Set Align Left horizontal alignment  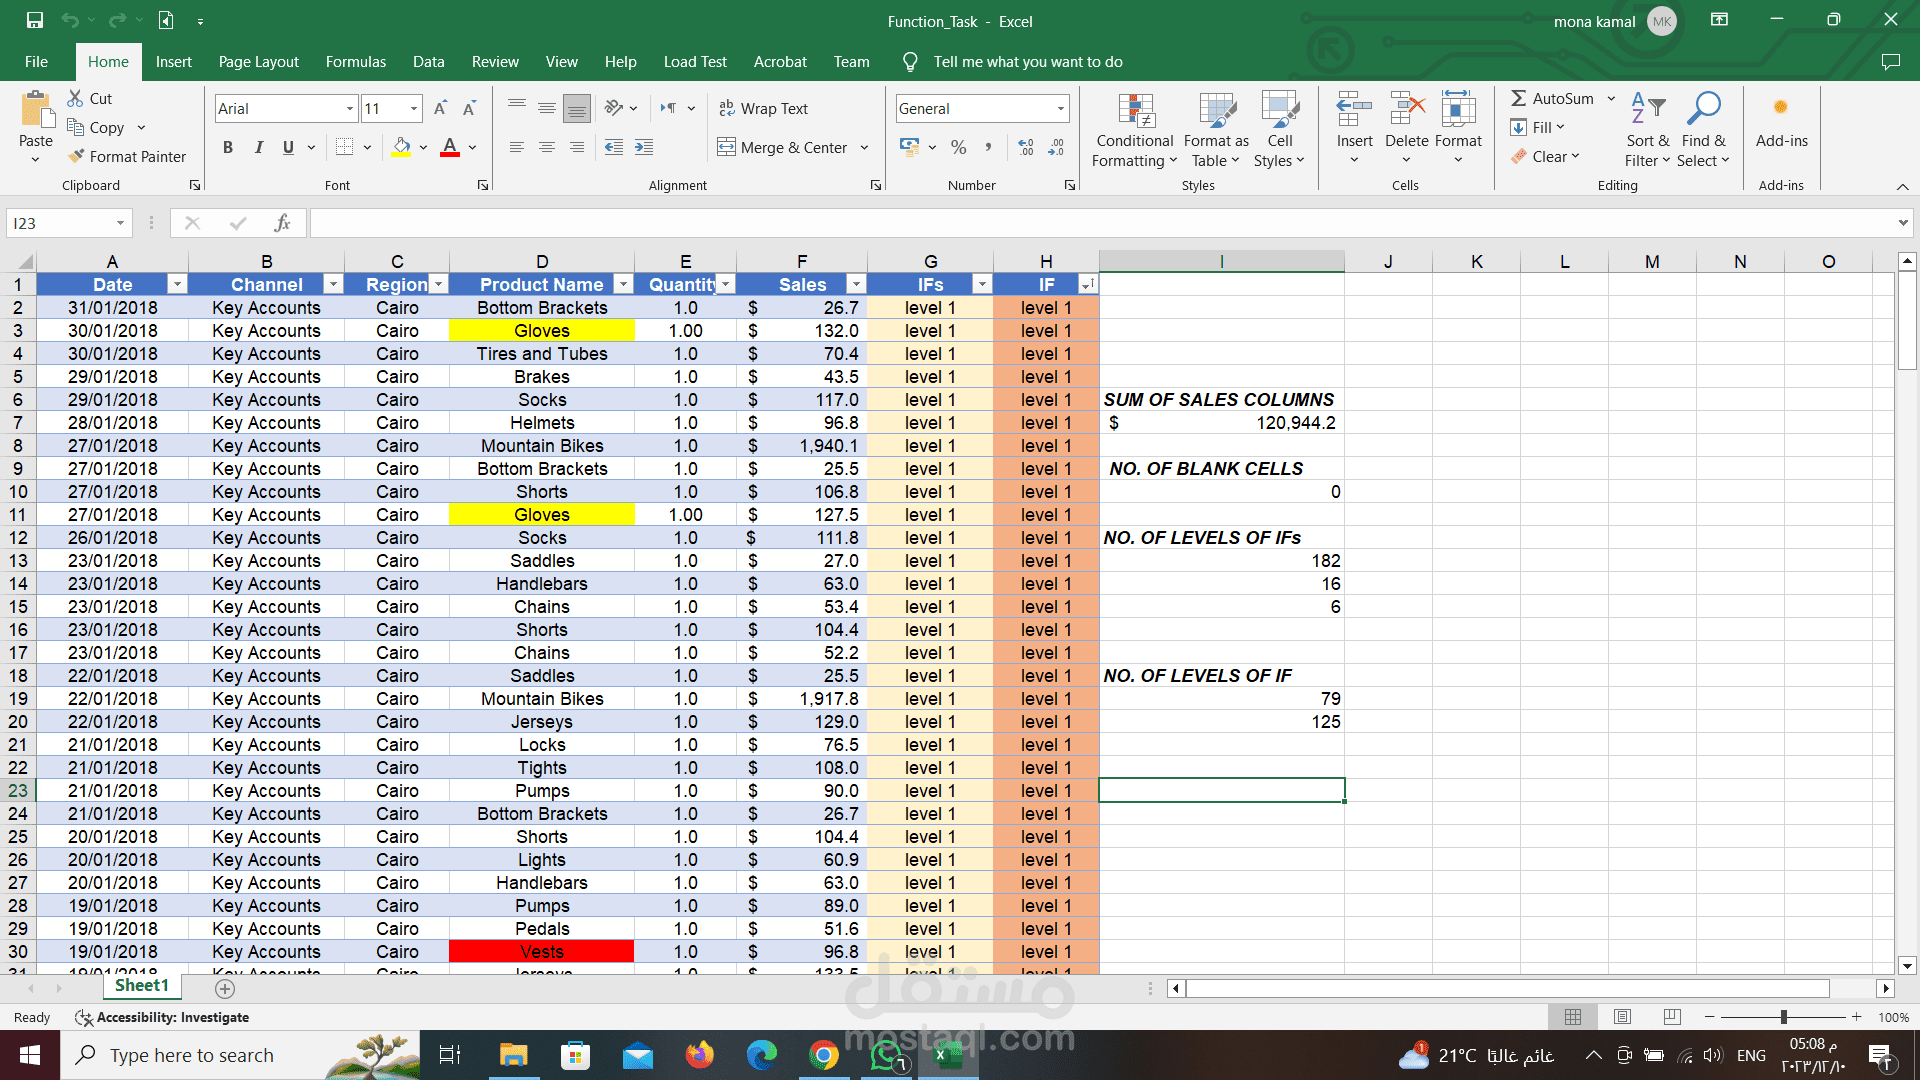click(516, 147)
